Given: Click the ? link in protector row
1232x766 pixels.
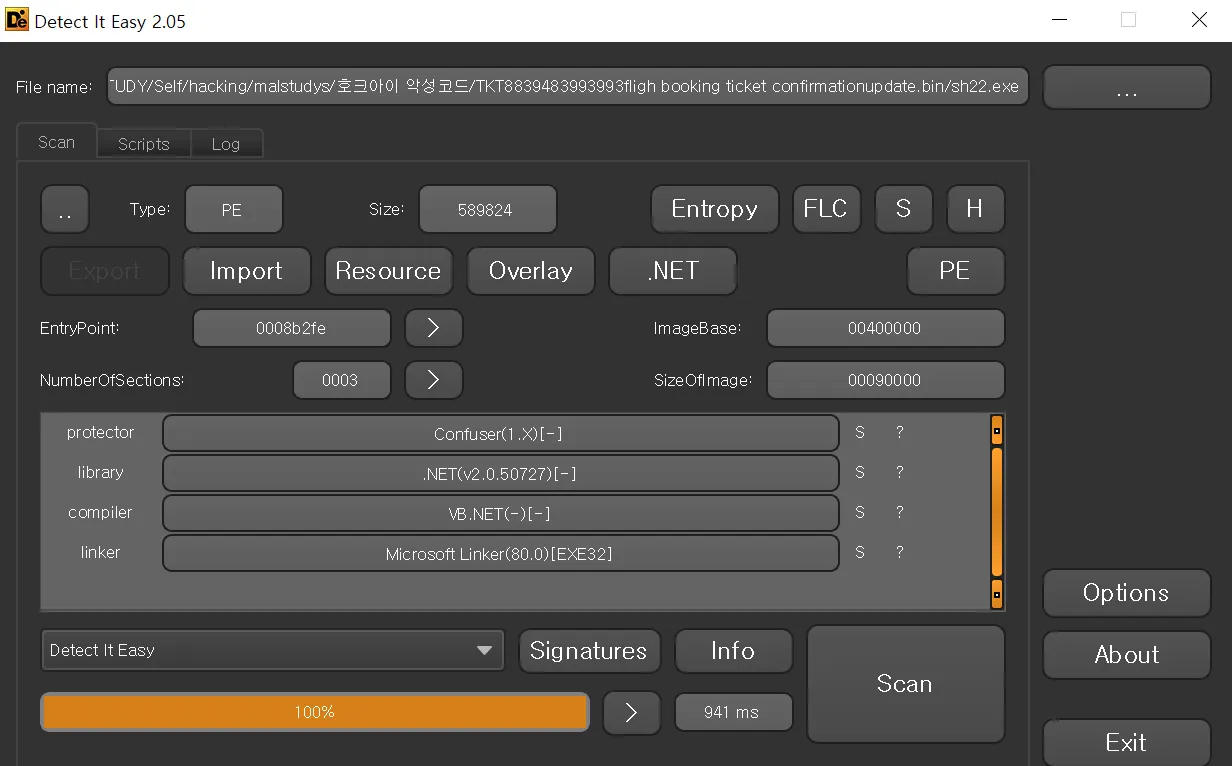Looking at the screenshot, I should (x=900, y=433).
